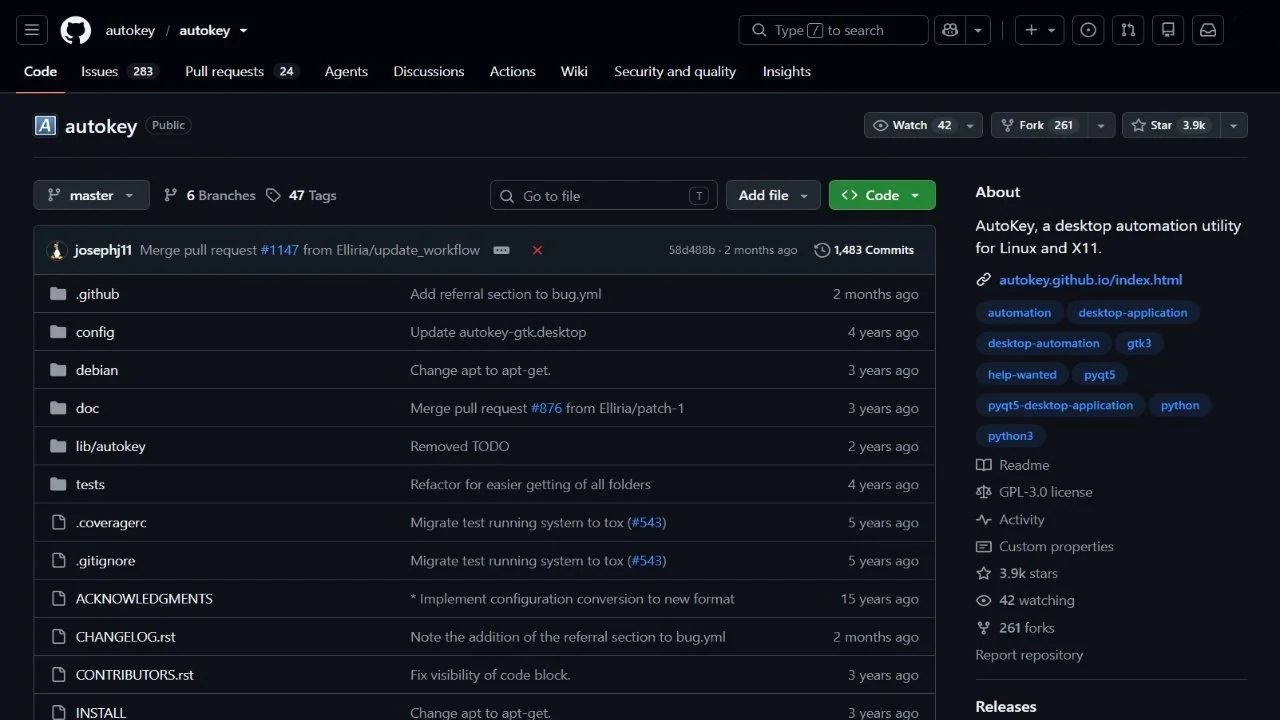Go to GitHub home via Octocat logo
The width and height of the screenshot is (1280, 720).
(76, 30)
